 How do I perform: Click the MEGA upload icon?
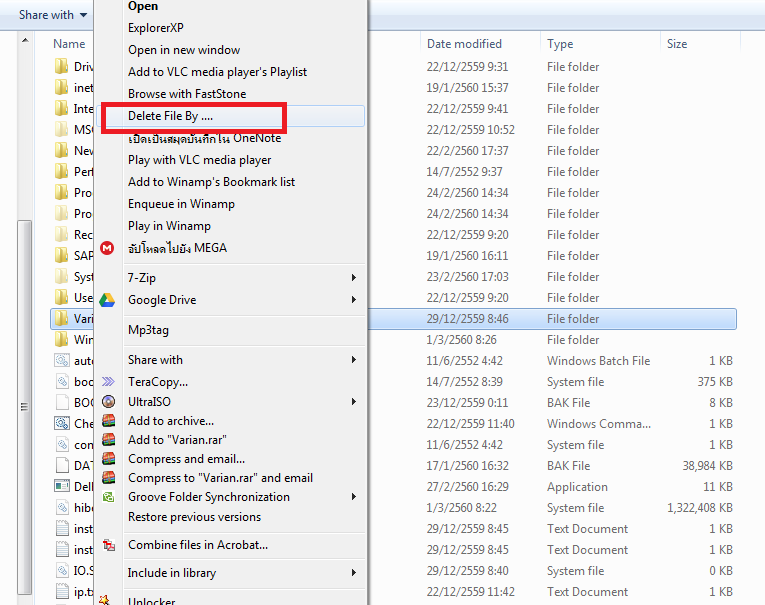click(x=107, y=248)
